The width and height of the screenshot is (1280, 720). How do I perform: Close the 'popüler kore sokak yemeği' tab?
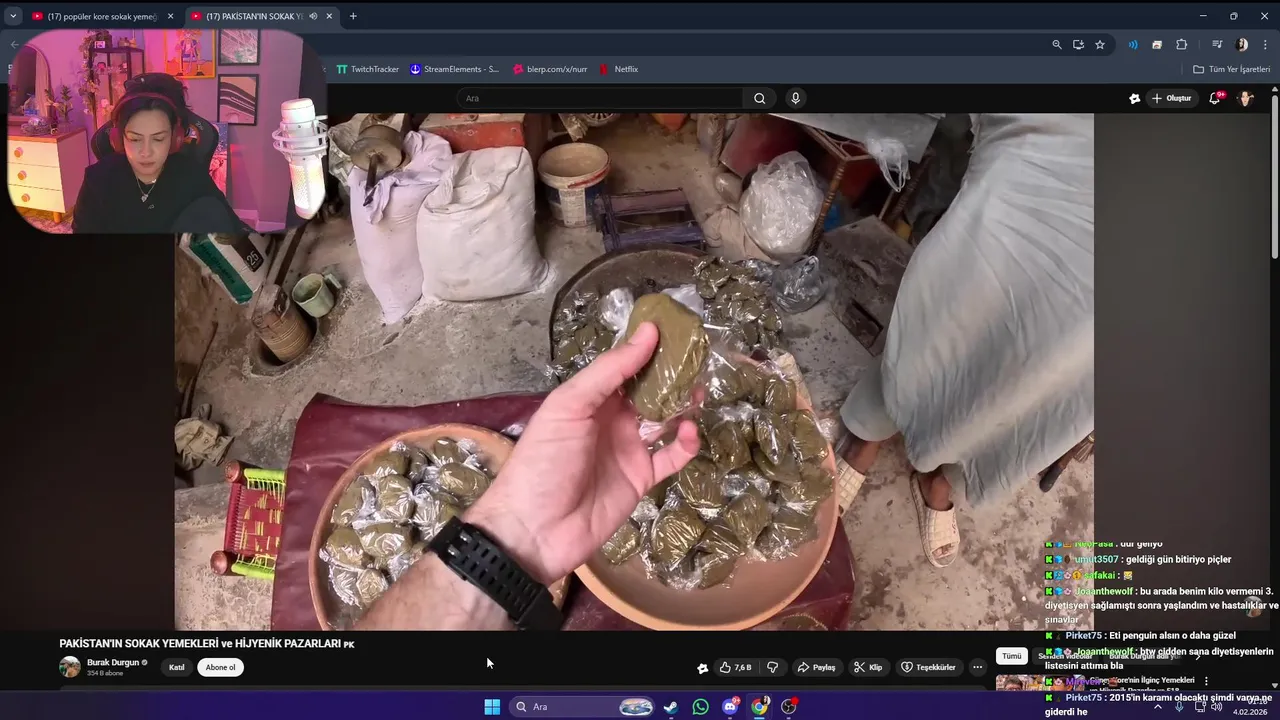pyautogui.click(x=170, y=16)
